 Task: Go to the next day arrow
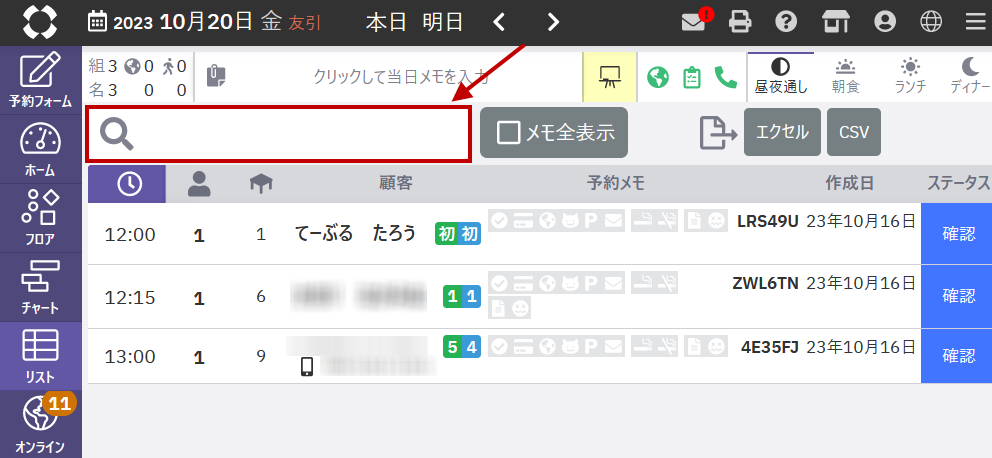pos(553,21)
